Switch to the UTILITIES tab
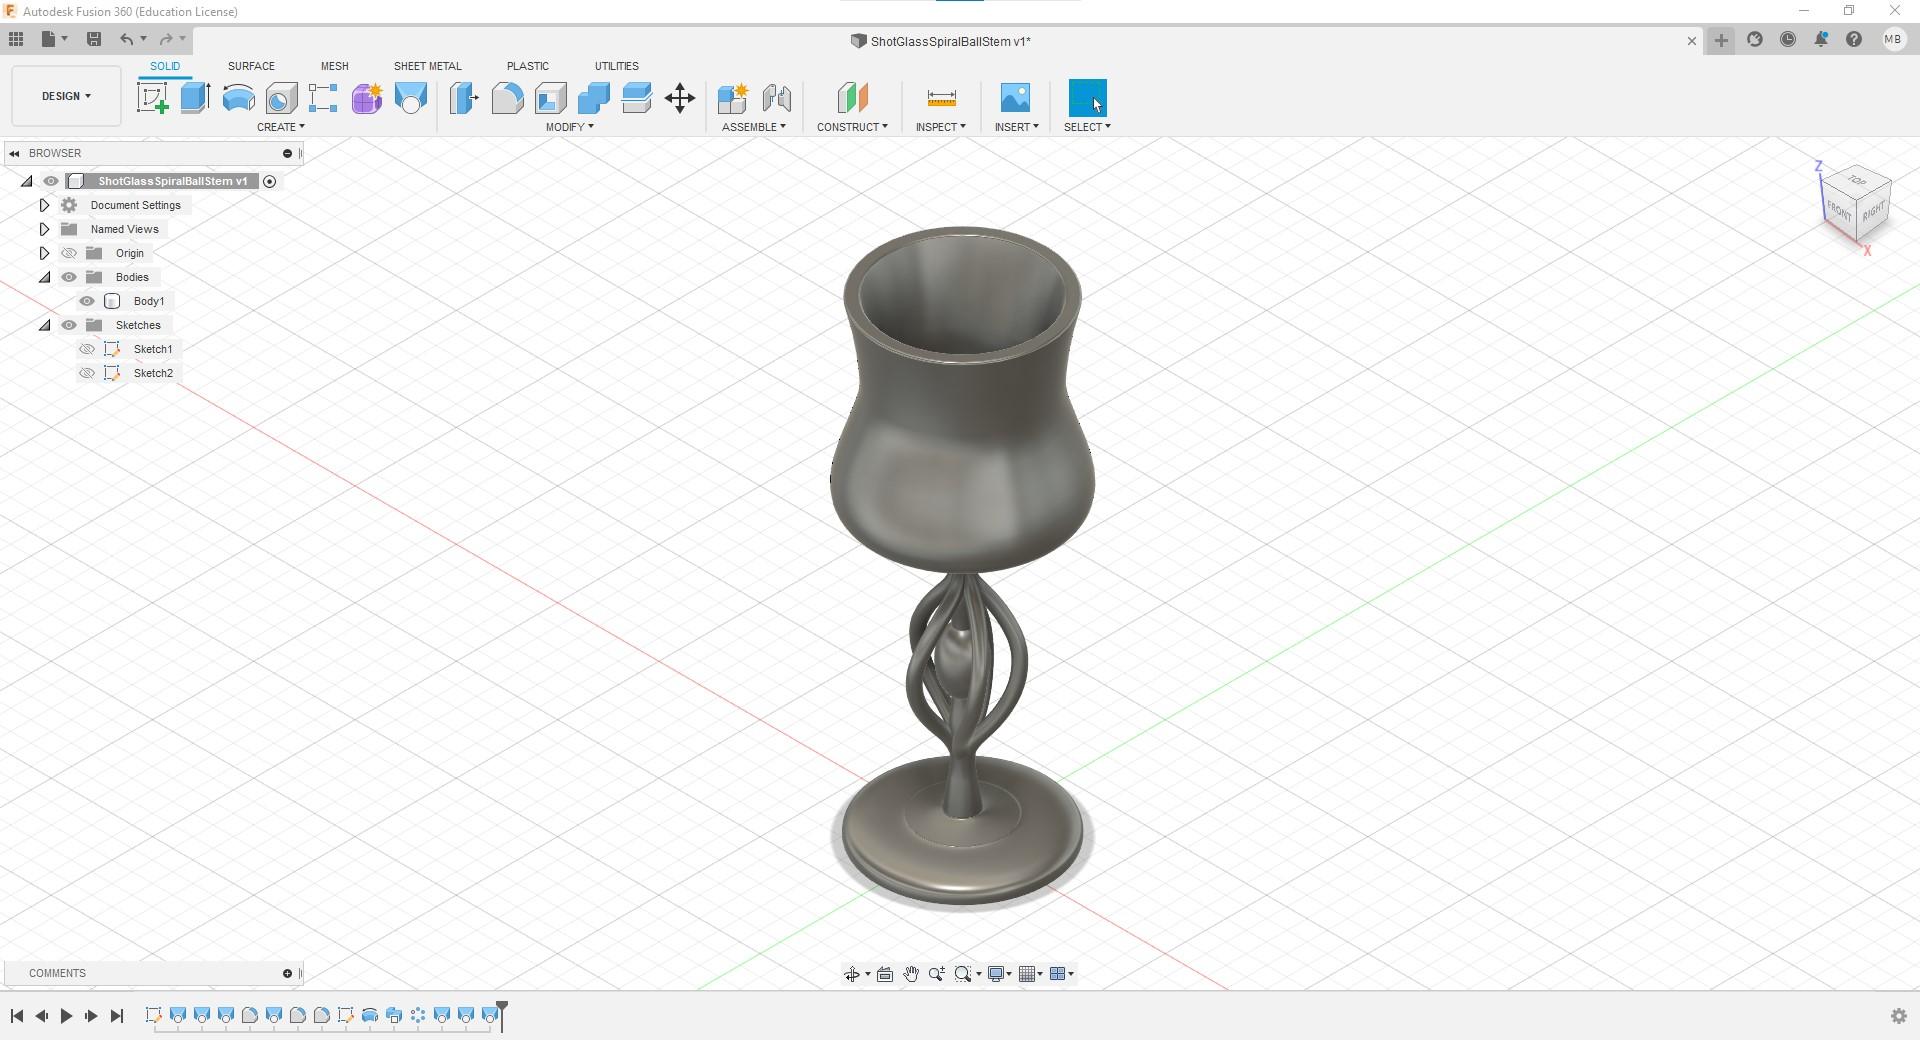 point(616,66)
